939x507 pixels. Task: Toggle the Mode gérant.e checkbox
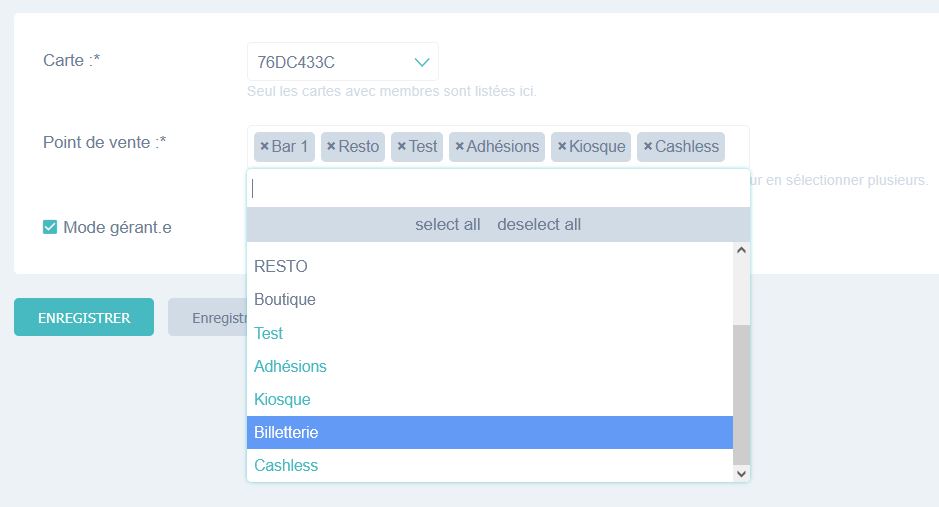coord(50,227)
